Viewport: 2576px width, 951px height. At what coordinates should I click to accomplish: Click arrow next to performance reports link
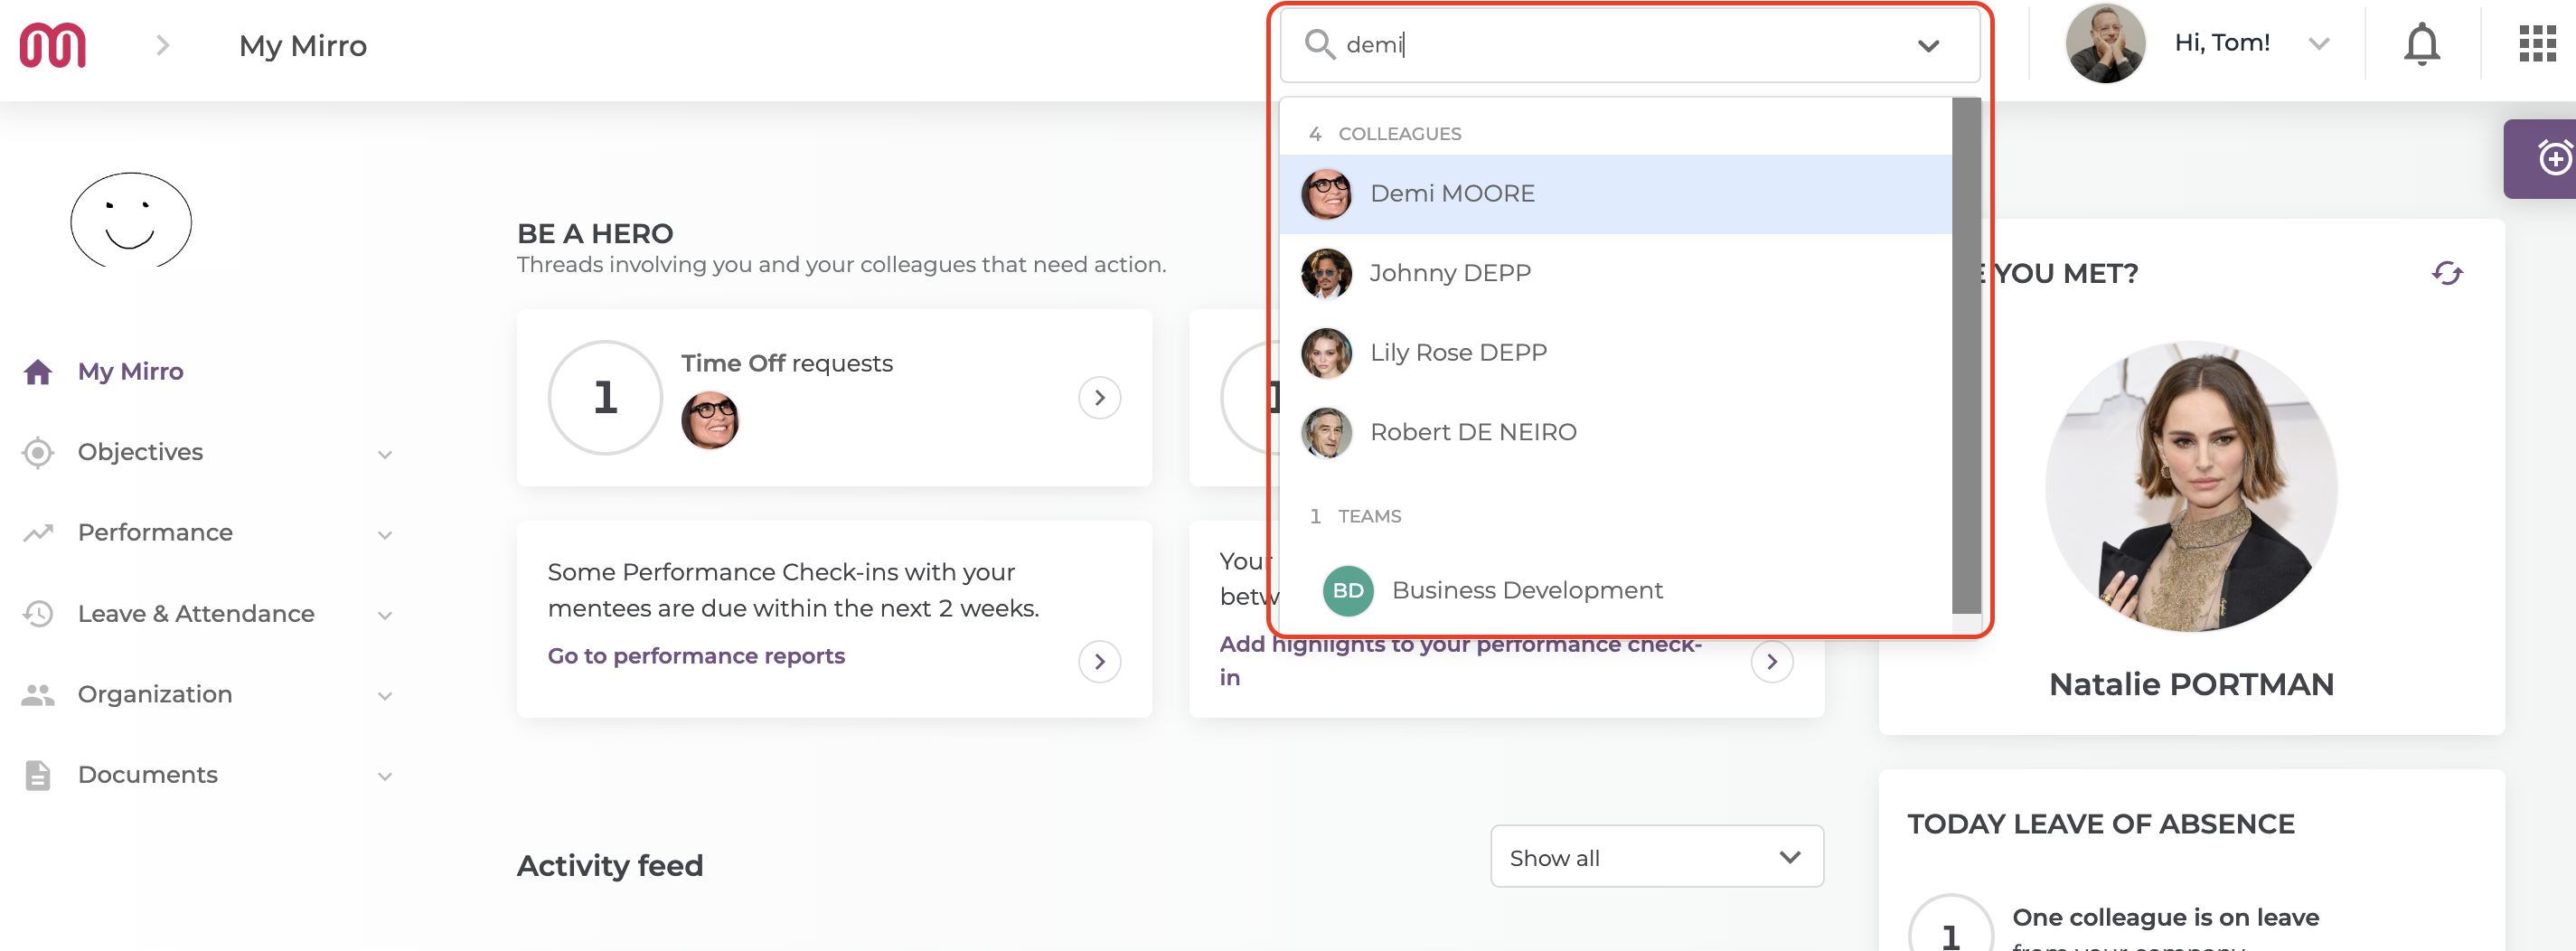coord(1099,661)
